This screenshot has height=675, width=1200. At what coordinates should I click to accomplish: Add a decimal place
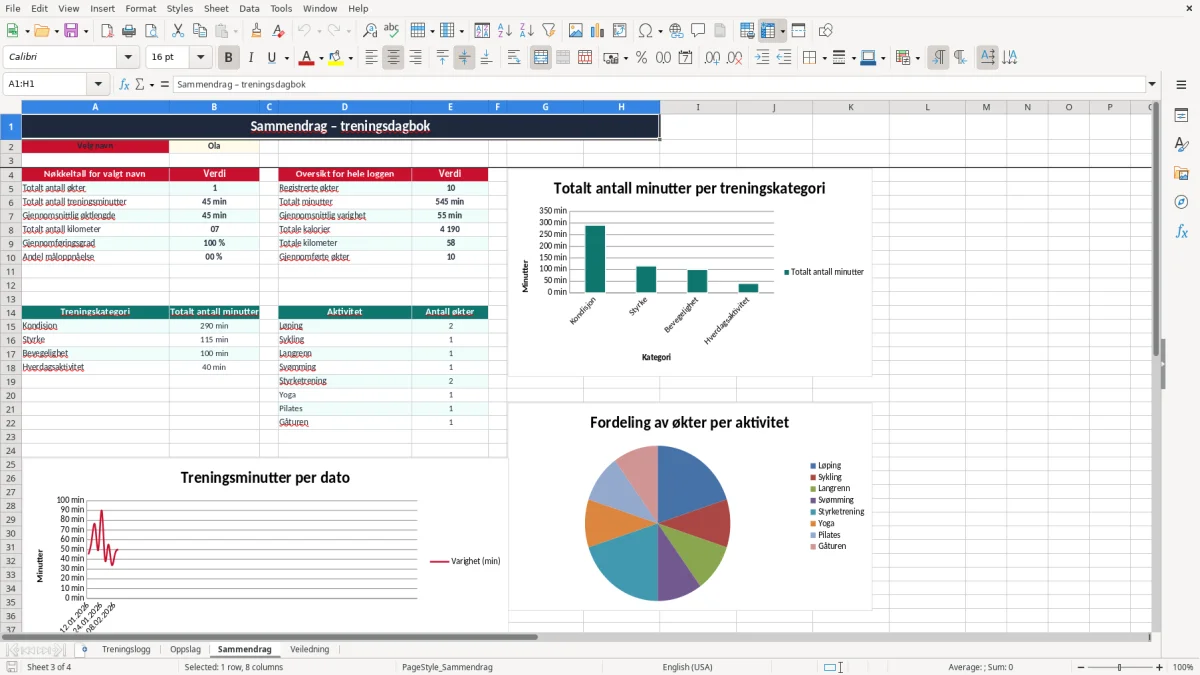click(x=712, y=58)
